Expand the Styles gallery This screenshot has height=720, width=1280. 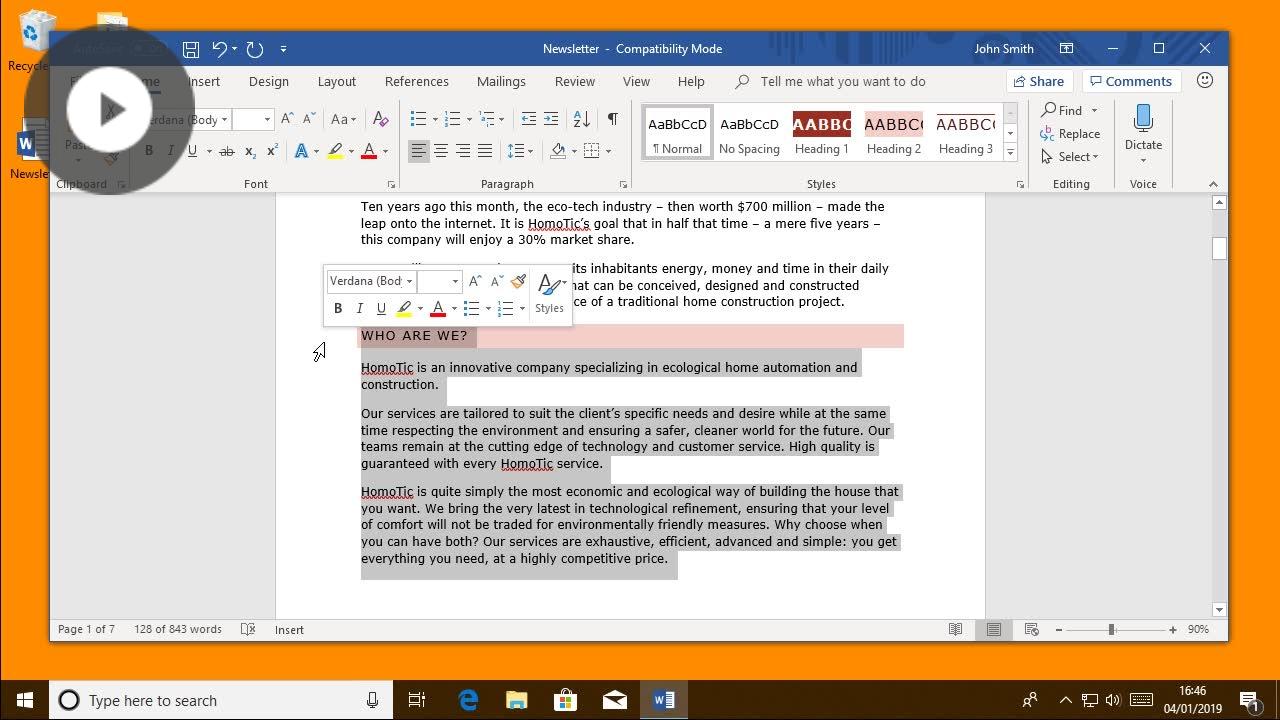pyautogui.click(x=1010, y=153)
